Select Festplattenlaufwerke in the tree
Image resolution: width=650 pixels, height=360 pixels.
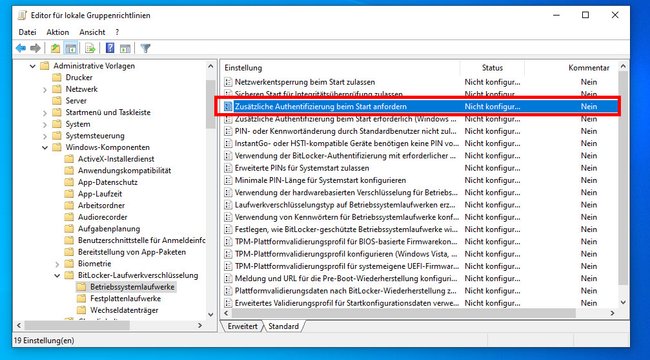[126, 299]
